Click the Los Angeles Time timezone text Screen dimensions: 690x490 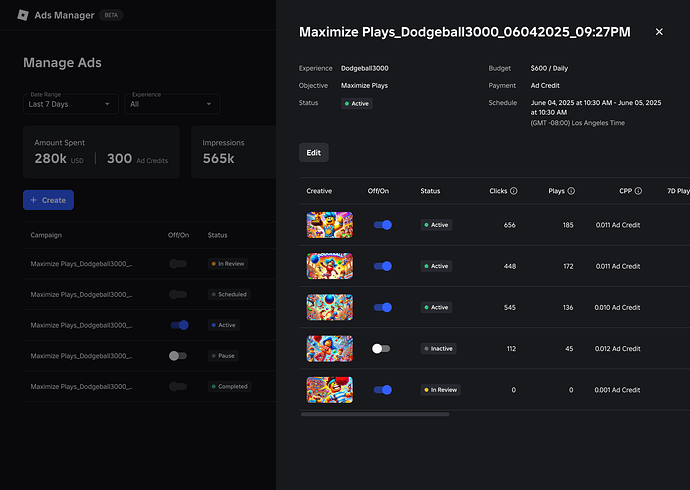click(577, 123)
